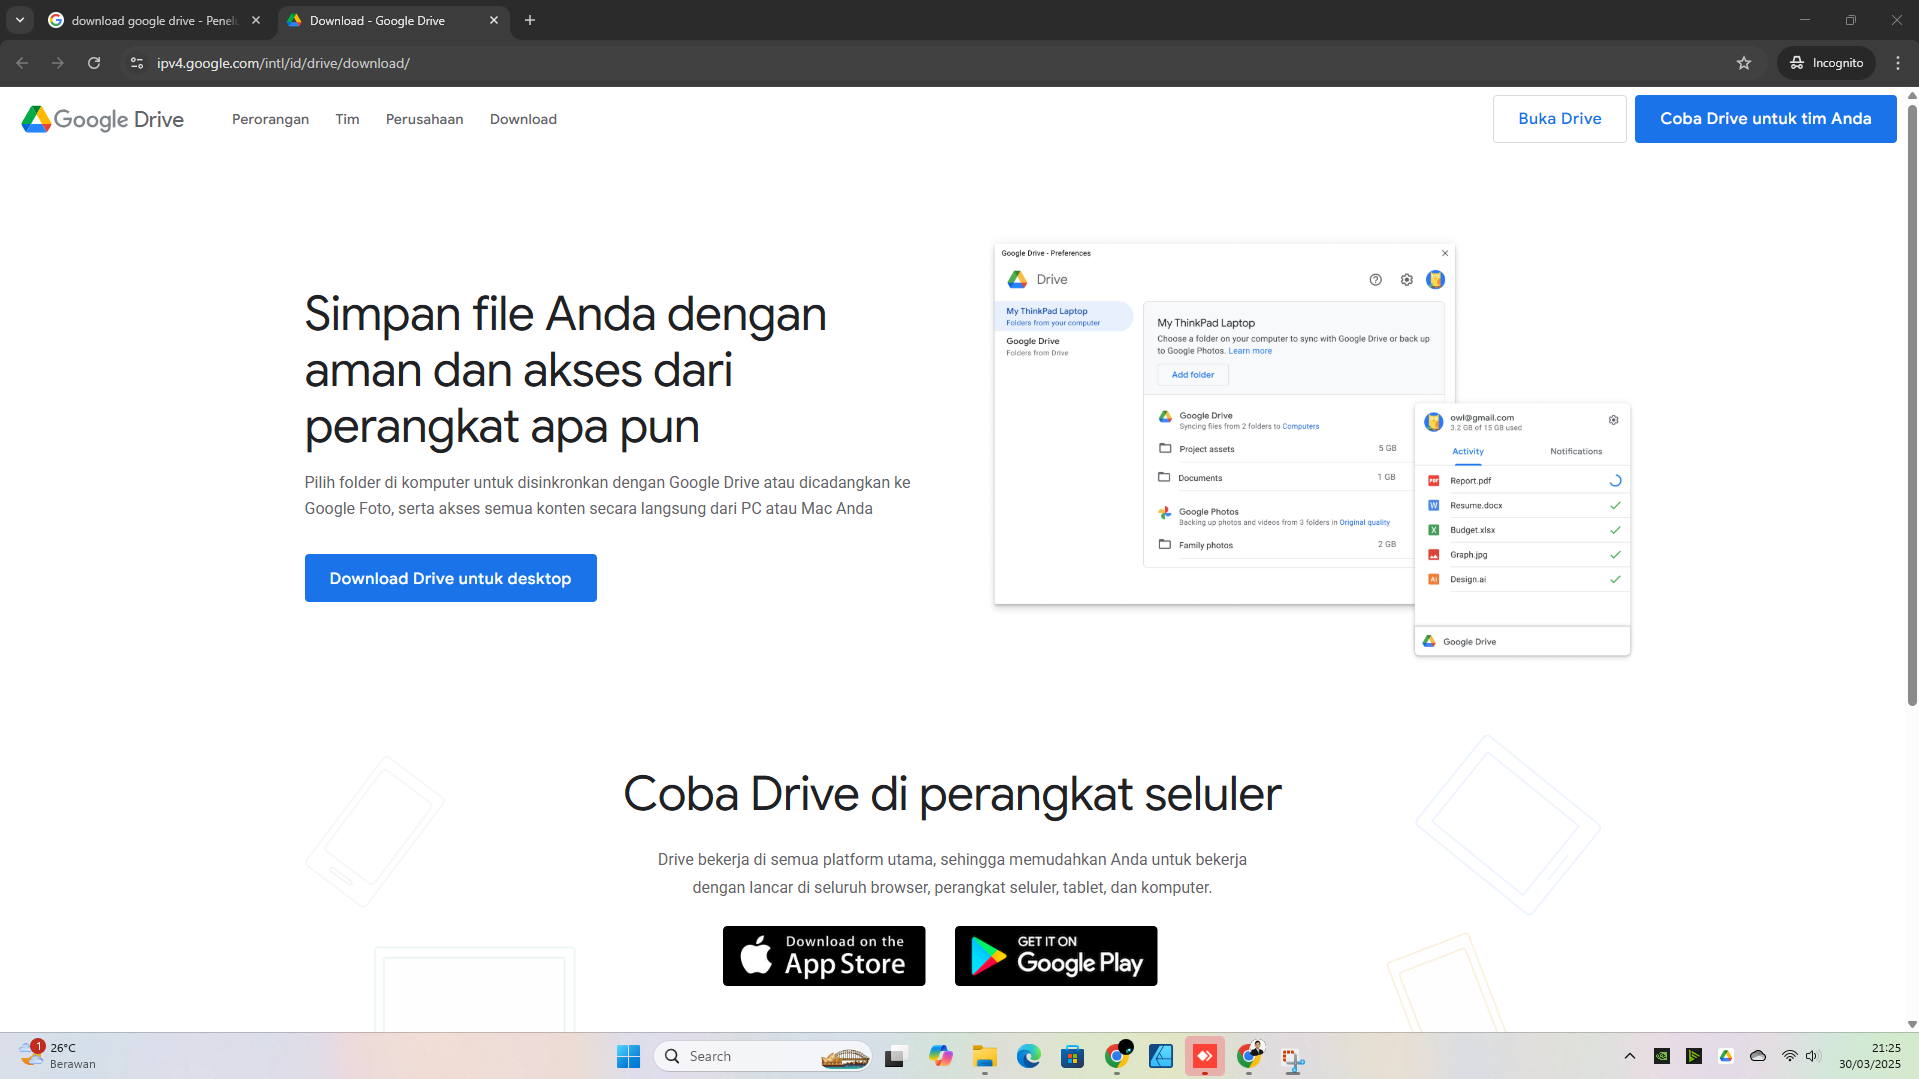1919x1079 pixels.
Task: Open Task View from taskbar
Action: pos(895,1056)
